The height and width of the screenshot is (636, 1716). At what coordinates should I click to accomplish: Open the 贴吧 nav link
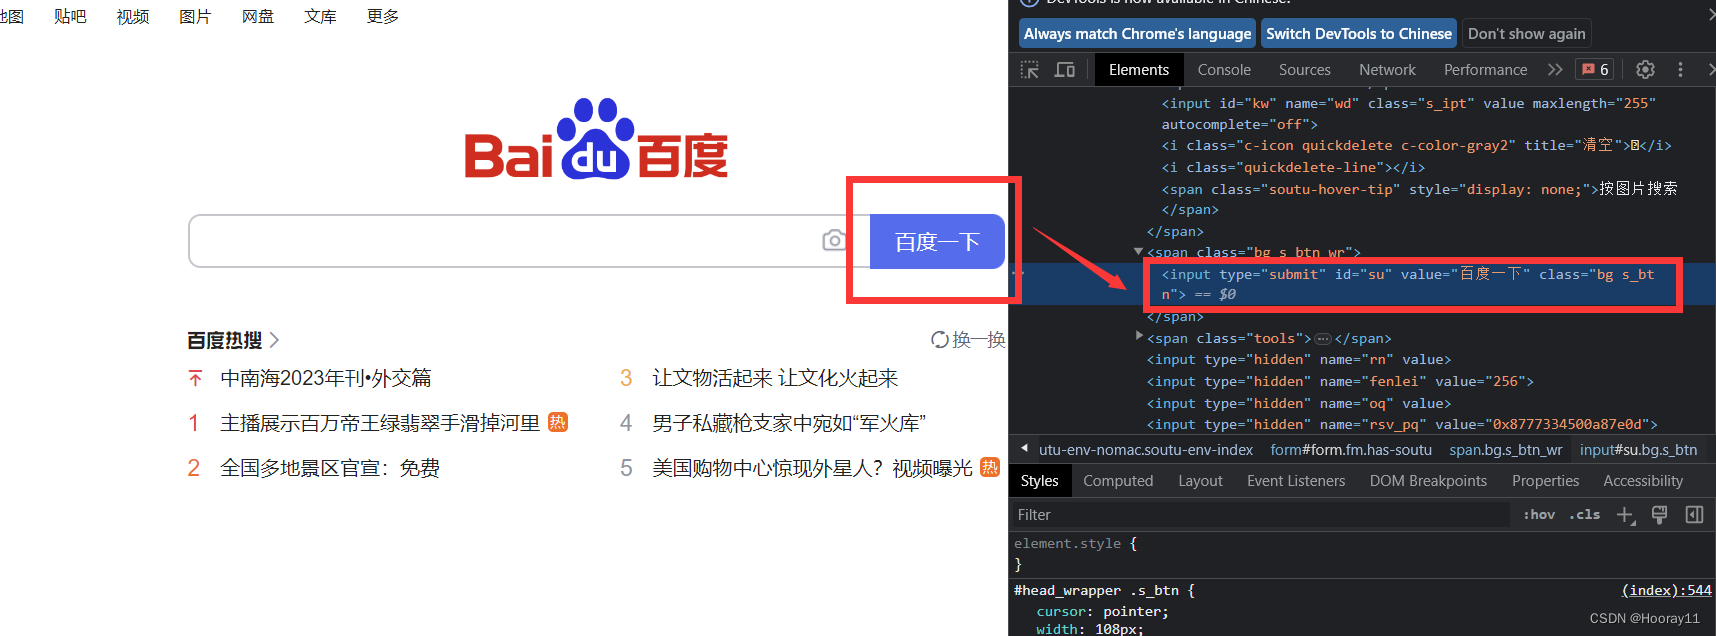click(70, 16)
